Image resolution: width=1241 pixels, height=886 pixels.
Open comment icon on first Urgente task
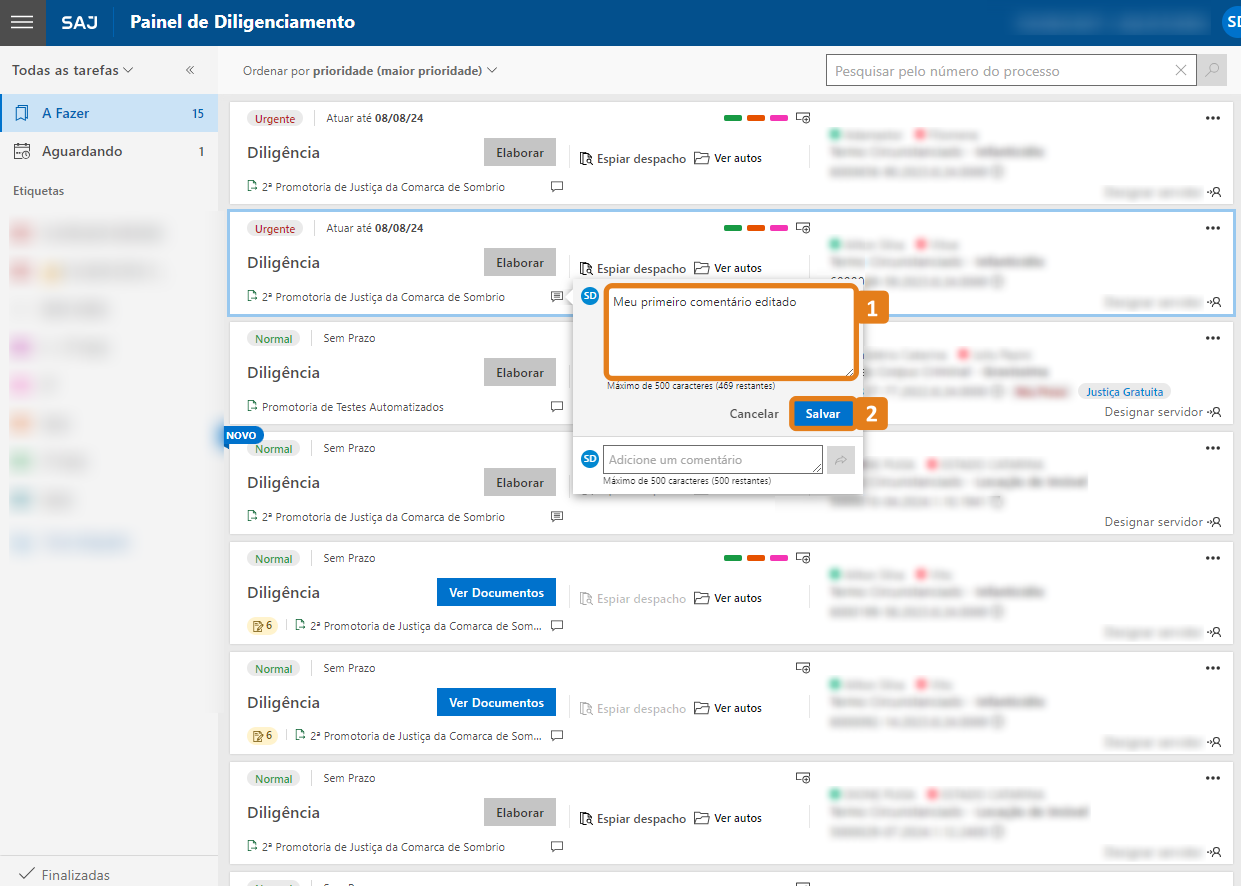(557, 187)
